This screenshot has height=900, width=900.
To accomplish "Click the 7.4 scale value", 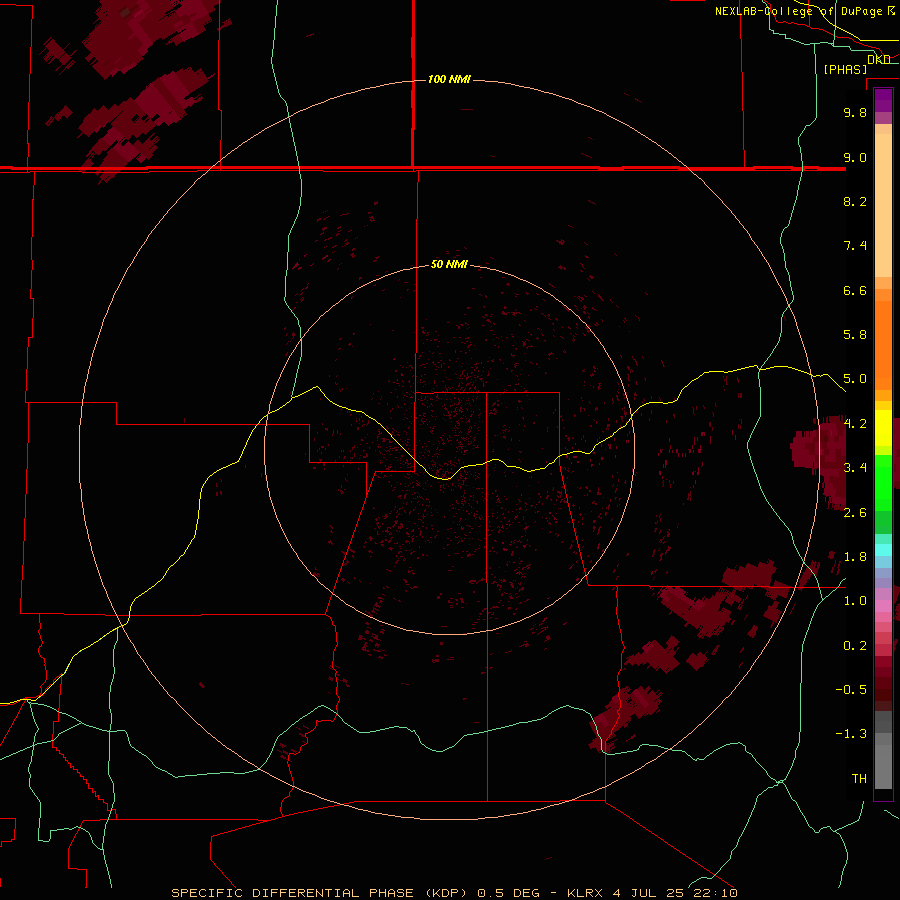I will (x=855, y=246).
